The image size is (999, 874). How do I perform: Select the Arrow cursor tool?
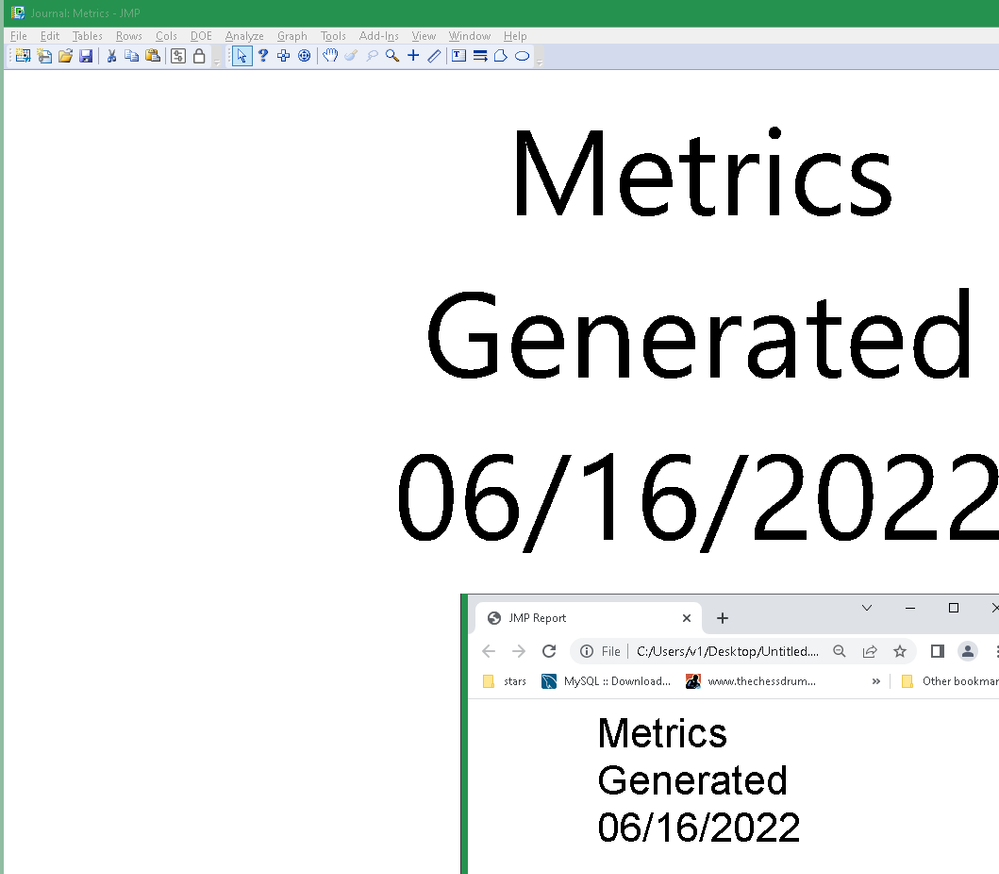coord(241,56)
